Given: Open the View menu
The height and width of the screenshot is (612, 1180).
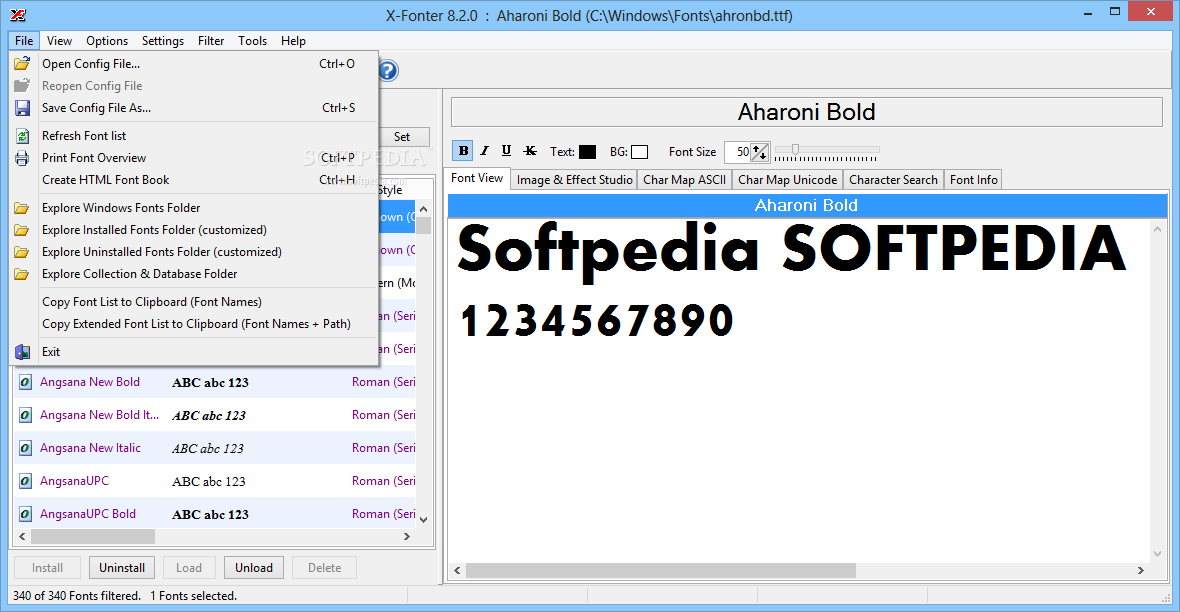Looking at the screenshot, I should point(59,41).
